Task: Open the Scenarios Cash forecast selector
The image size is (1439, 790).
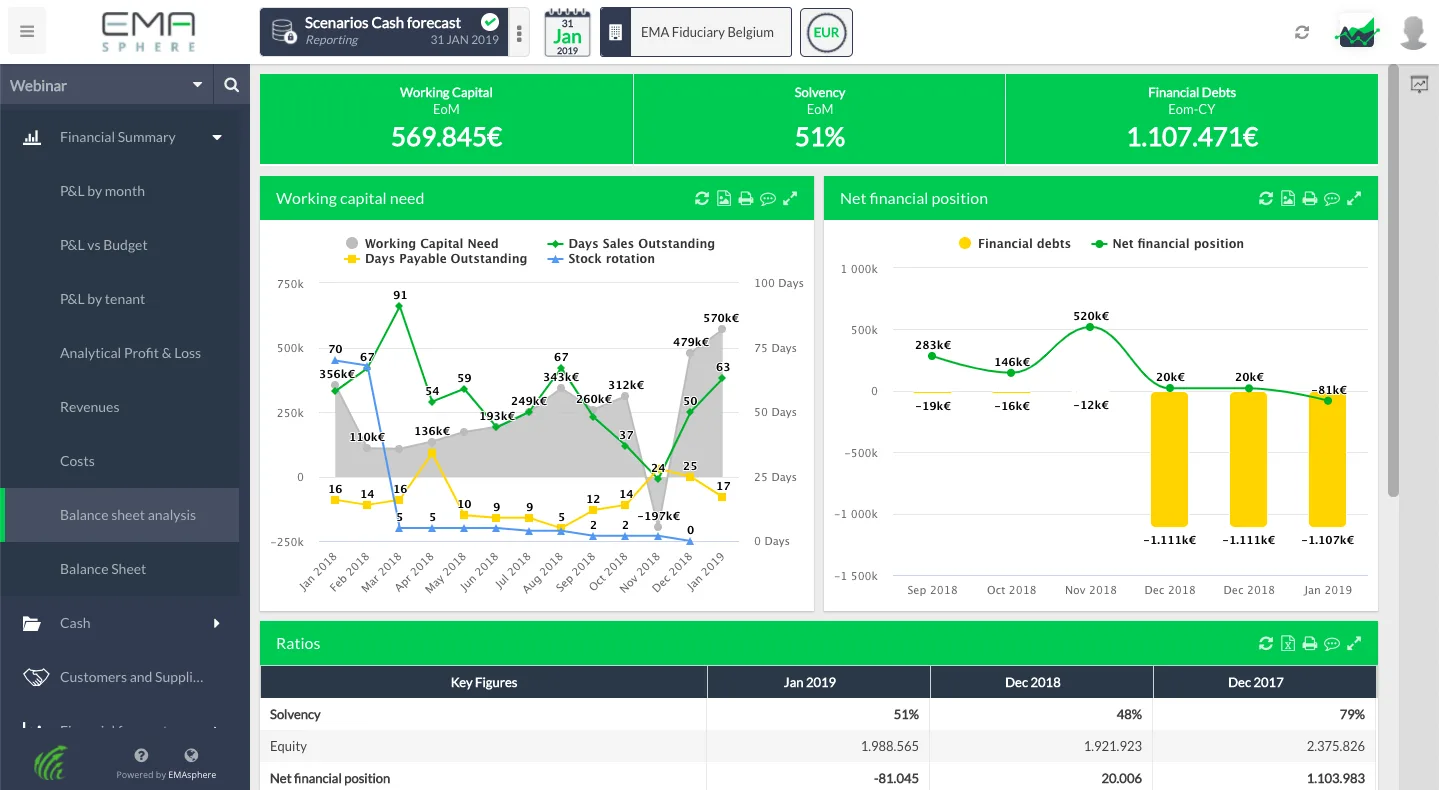Action: pyautogui.click(x=384, y=33)
